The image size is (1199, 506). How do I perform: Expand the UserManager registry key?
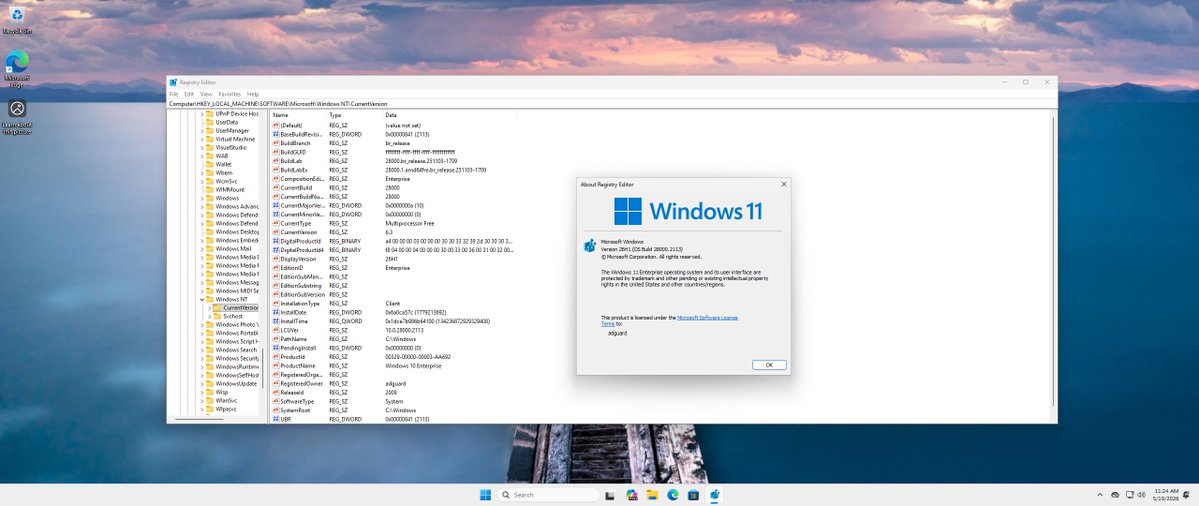[x=203, y=131]
